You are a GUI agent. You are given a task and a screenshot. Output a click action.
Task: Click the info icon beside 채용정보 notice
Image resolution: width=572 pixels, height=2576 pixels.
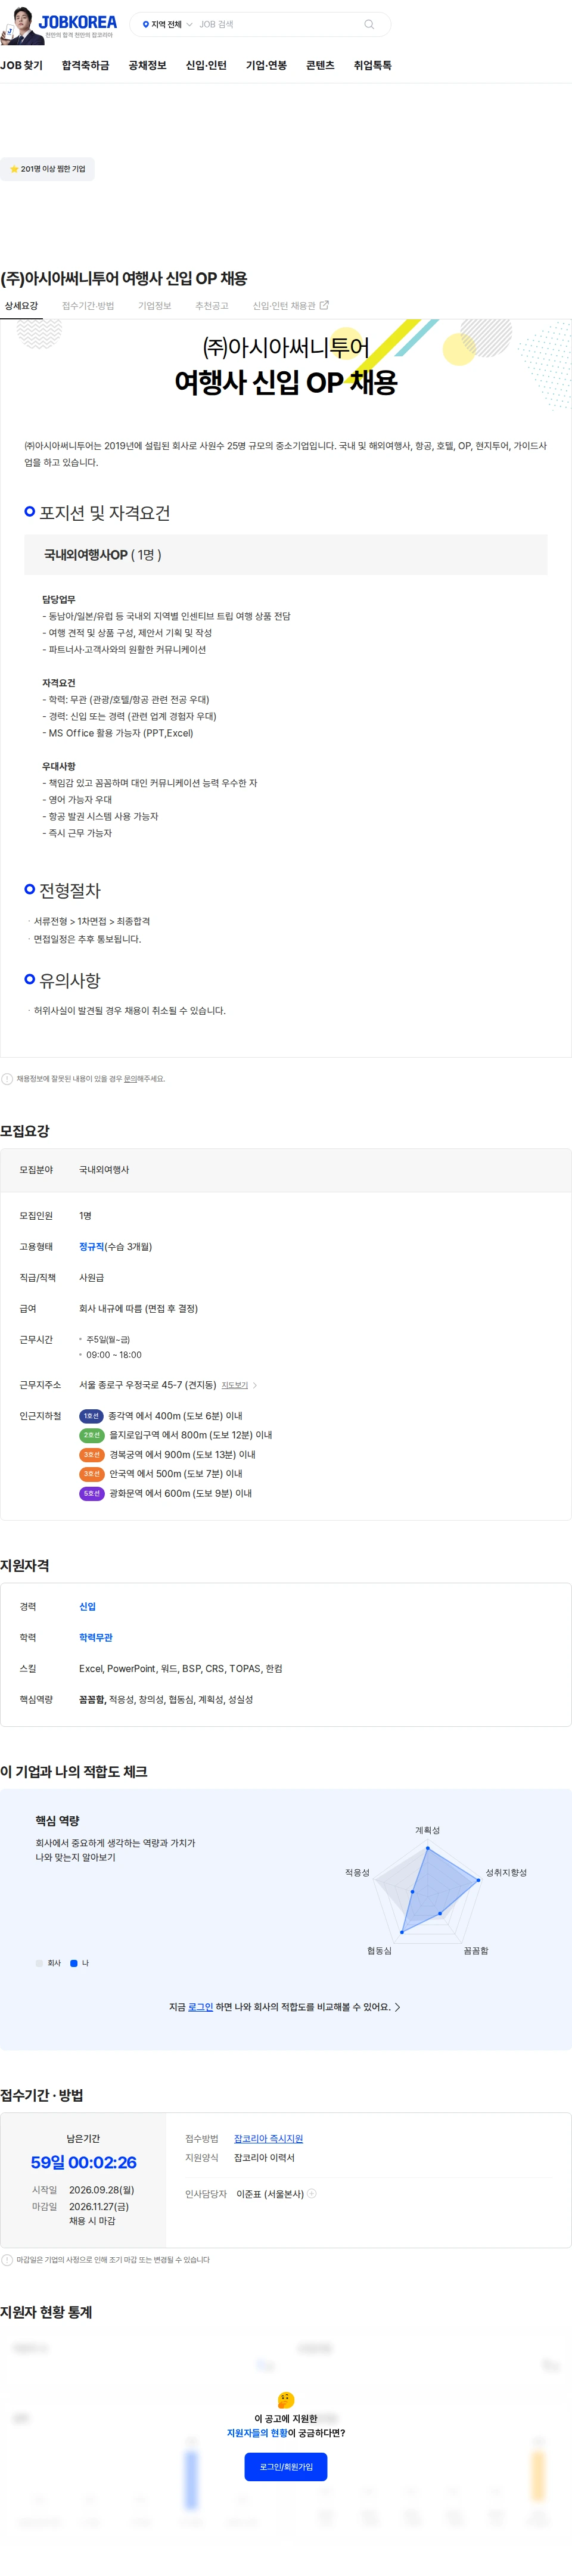pos(7,1079)
